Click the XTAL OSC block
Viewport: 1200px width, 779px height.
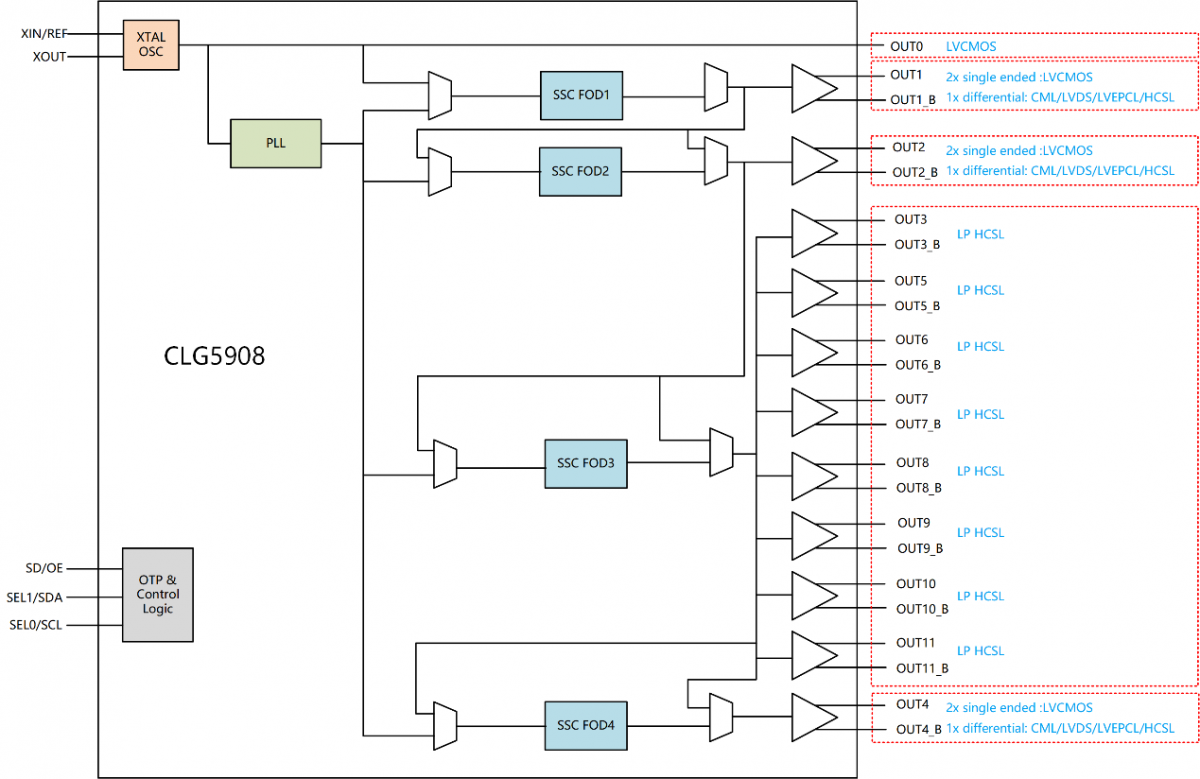tap(150, 44)
